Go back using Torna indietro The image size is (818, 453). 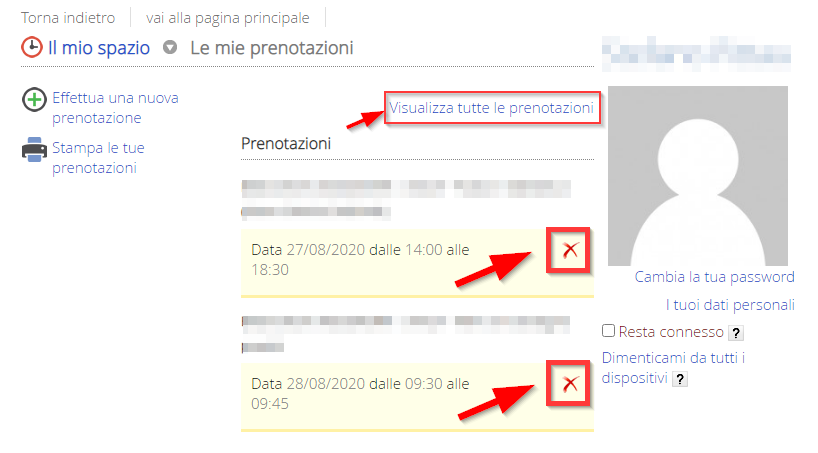tap(68, 18)
